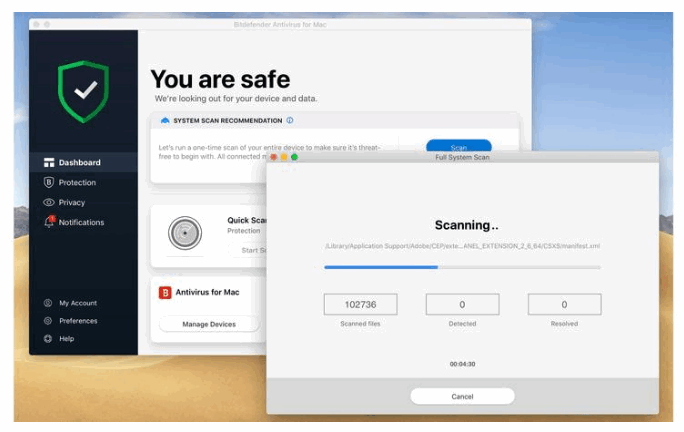Click the scan progress bar

(462, 267)
